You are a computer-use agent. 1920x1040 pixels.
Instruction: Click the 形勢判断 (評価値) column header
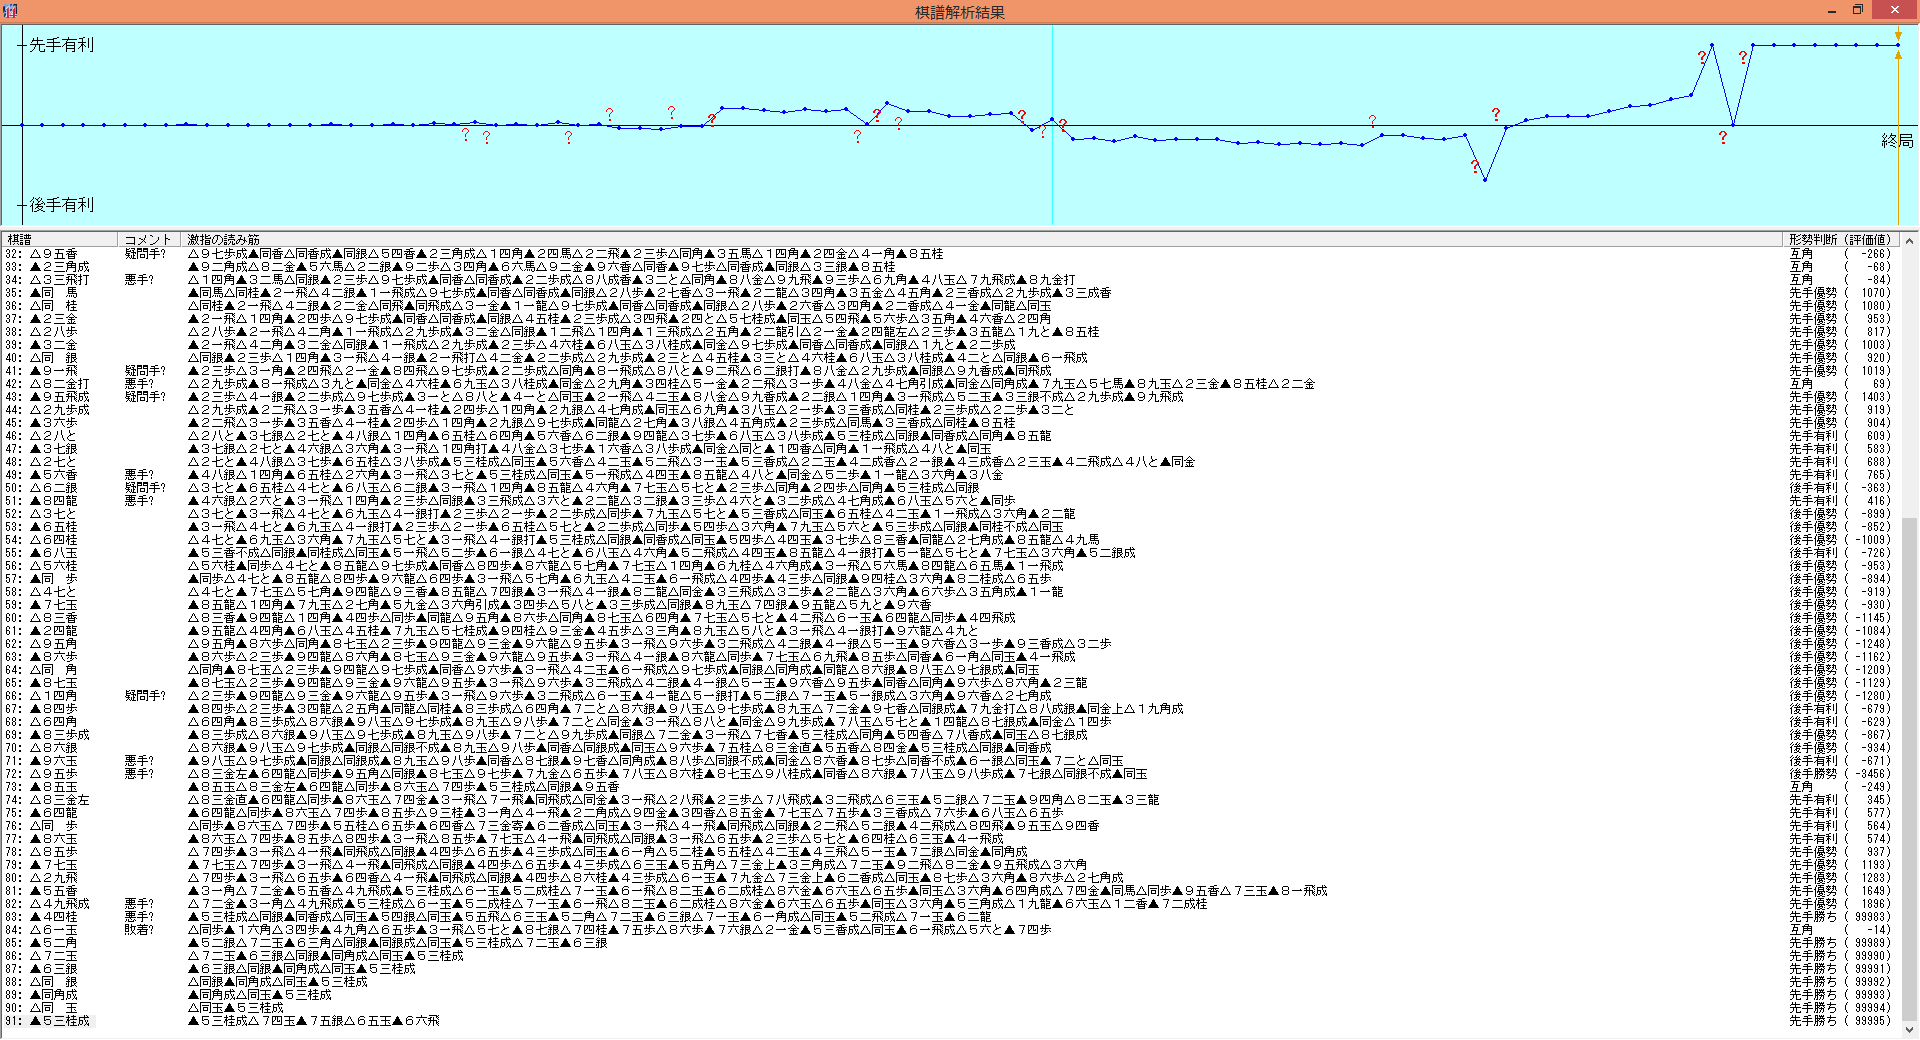point(1840,240)
